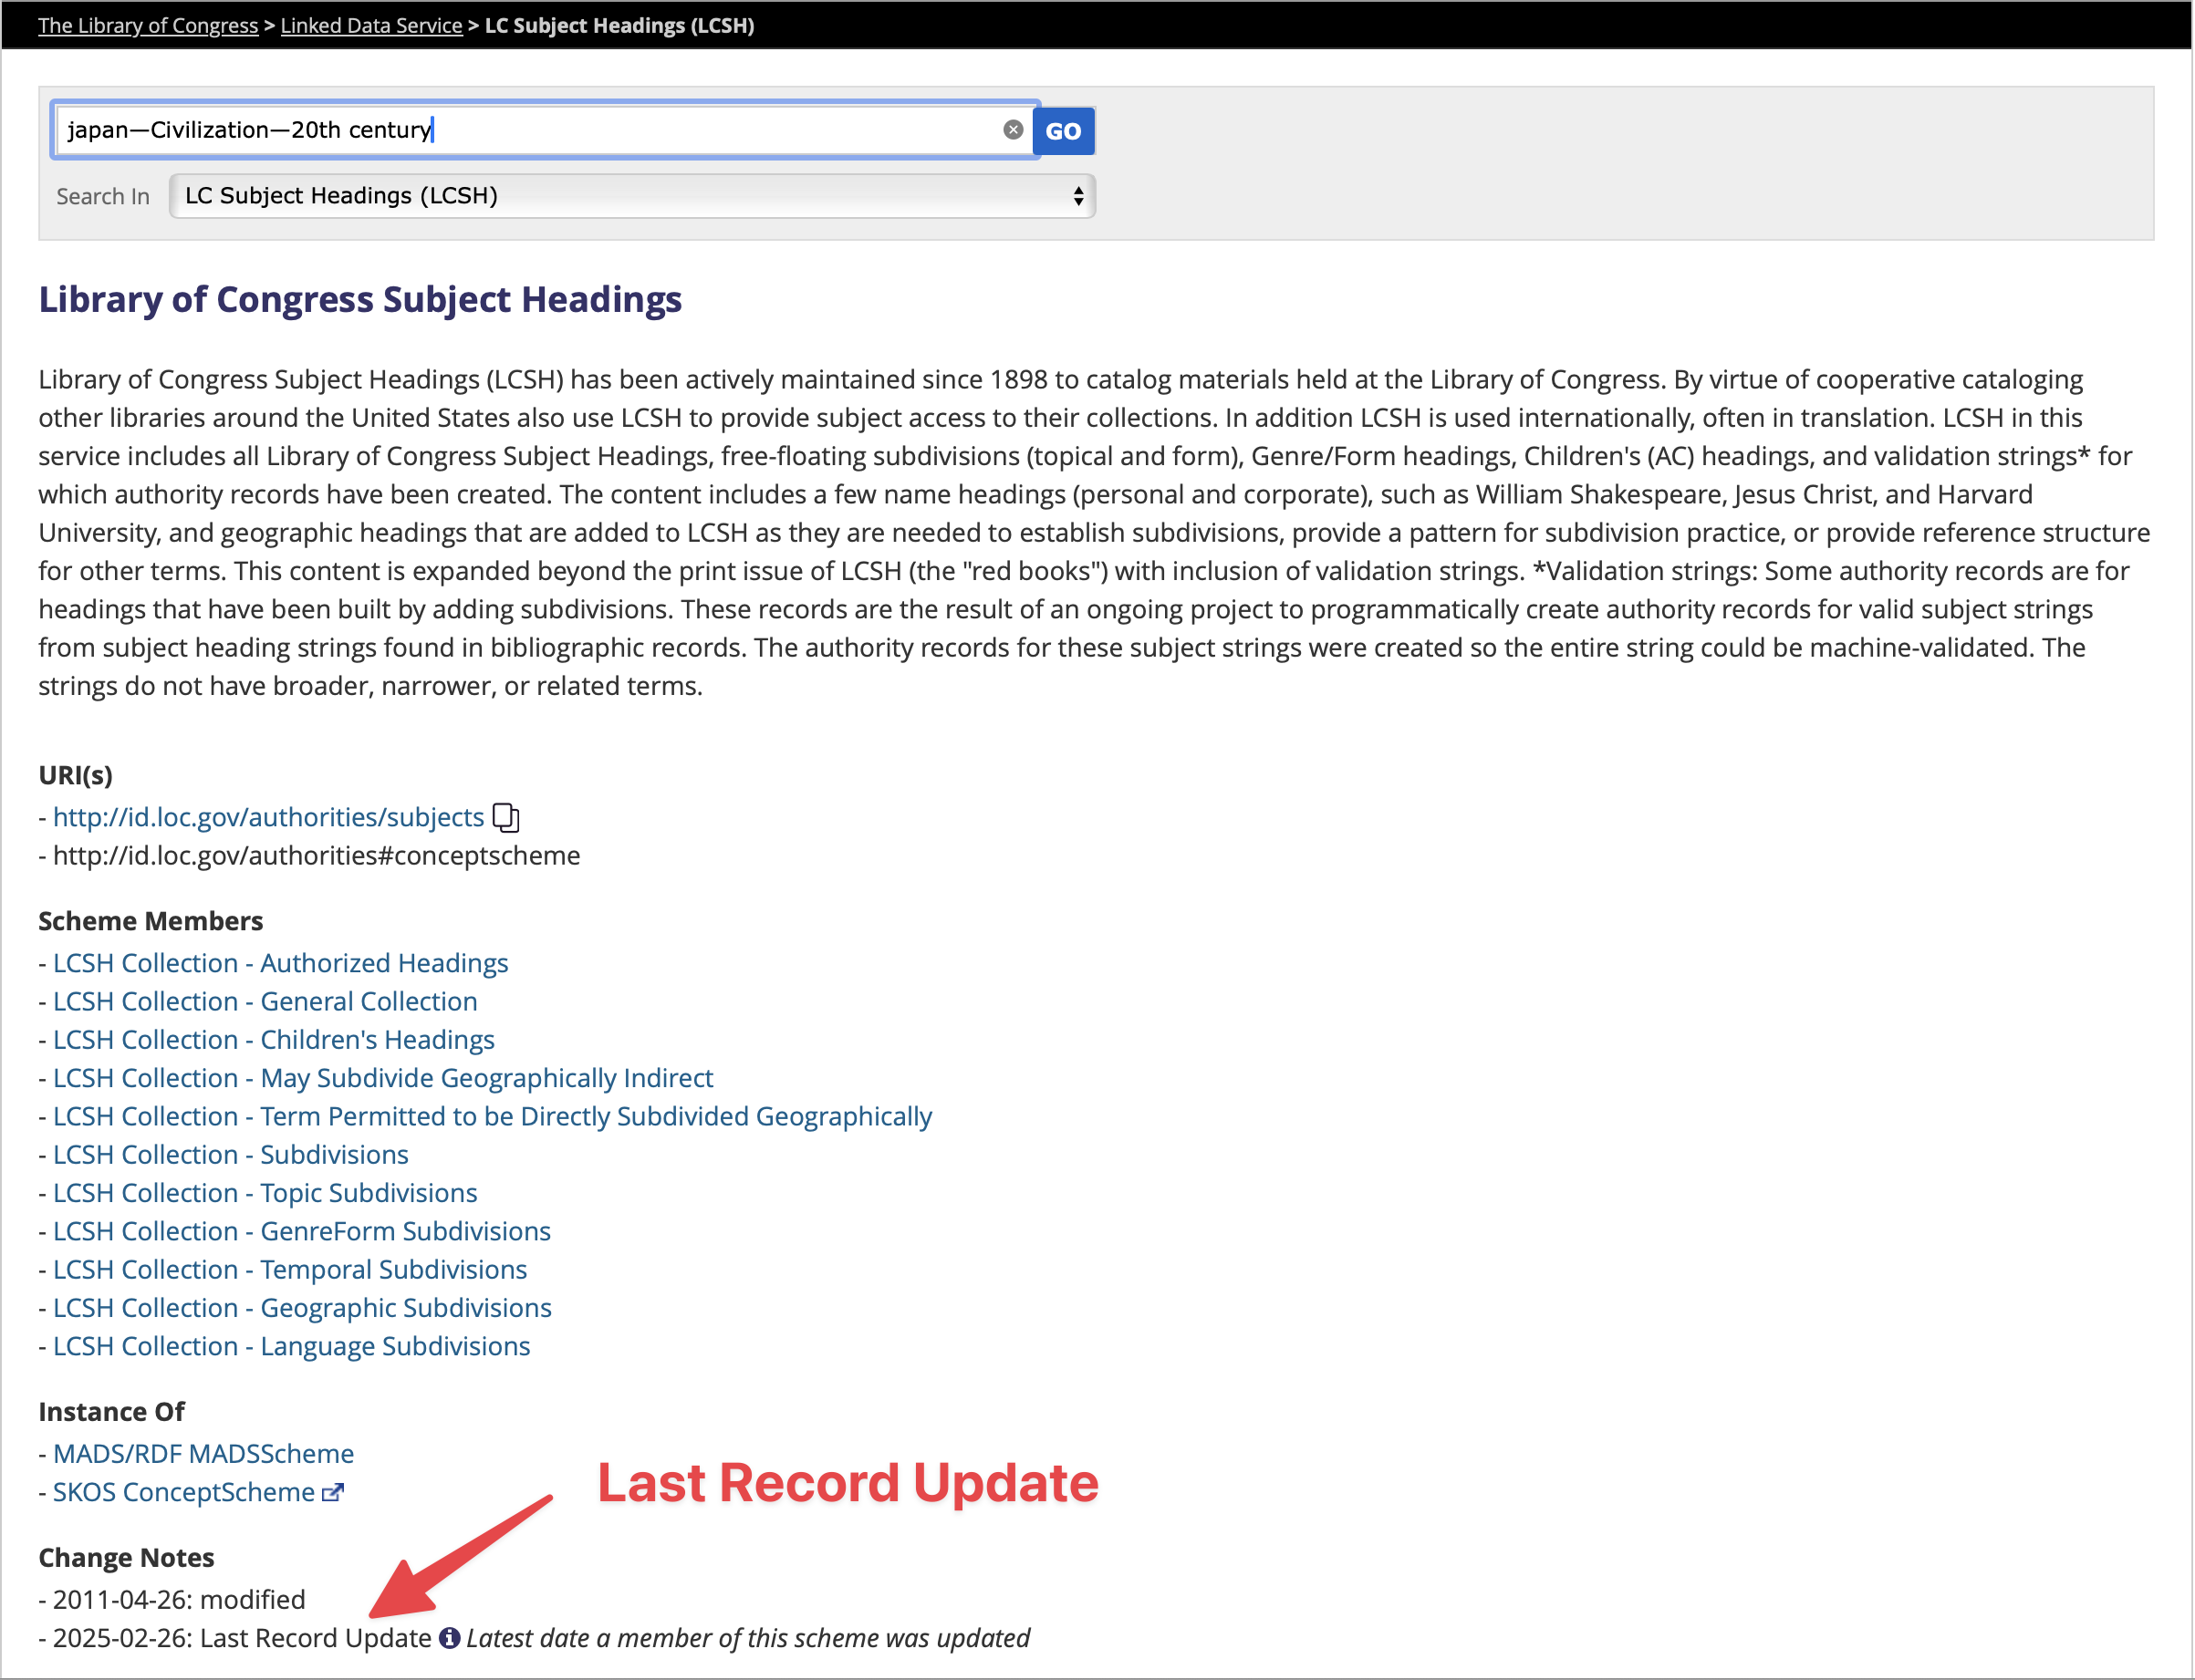Click the info icon beside Last Record Update
The width and height of the screenshot is (2195, 1680).
tap(450, 1638)
